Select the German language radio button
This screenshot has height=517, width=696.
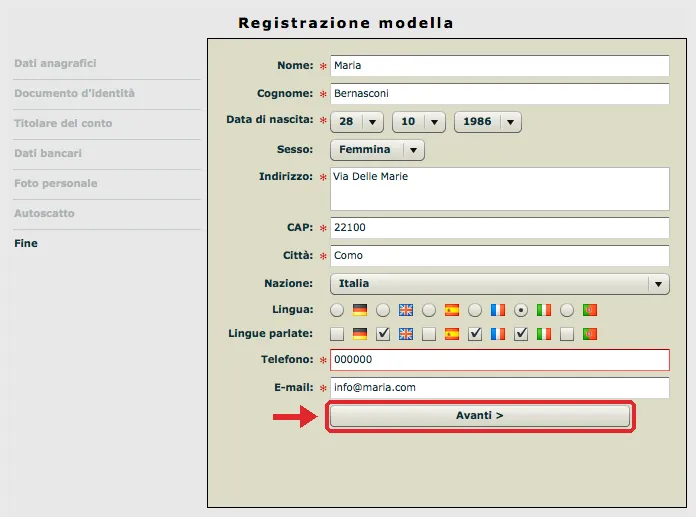pos(337,310)
